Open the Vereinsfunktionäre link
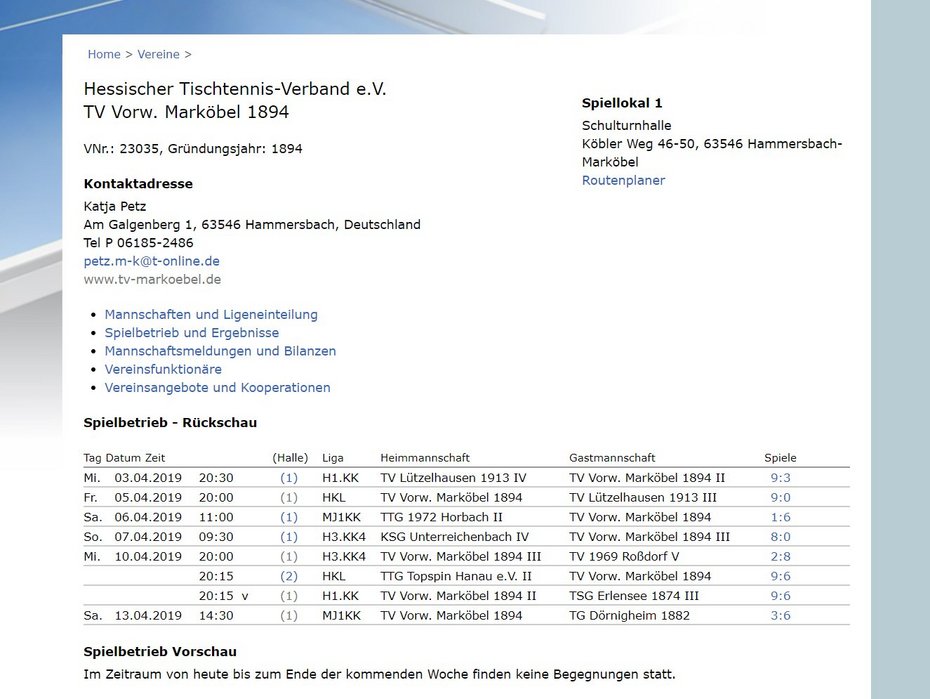930x699 pixels. tap(163, 369)
